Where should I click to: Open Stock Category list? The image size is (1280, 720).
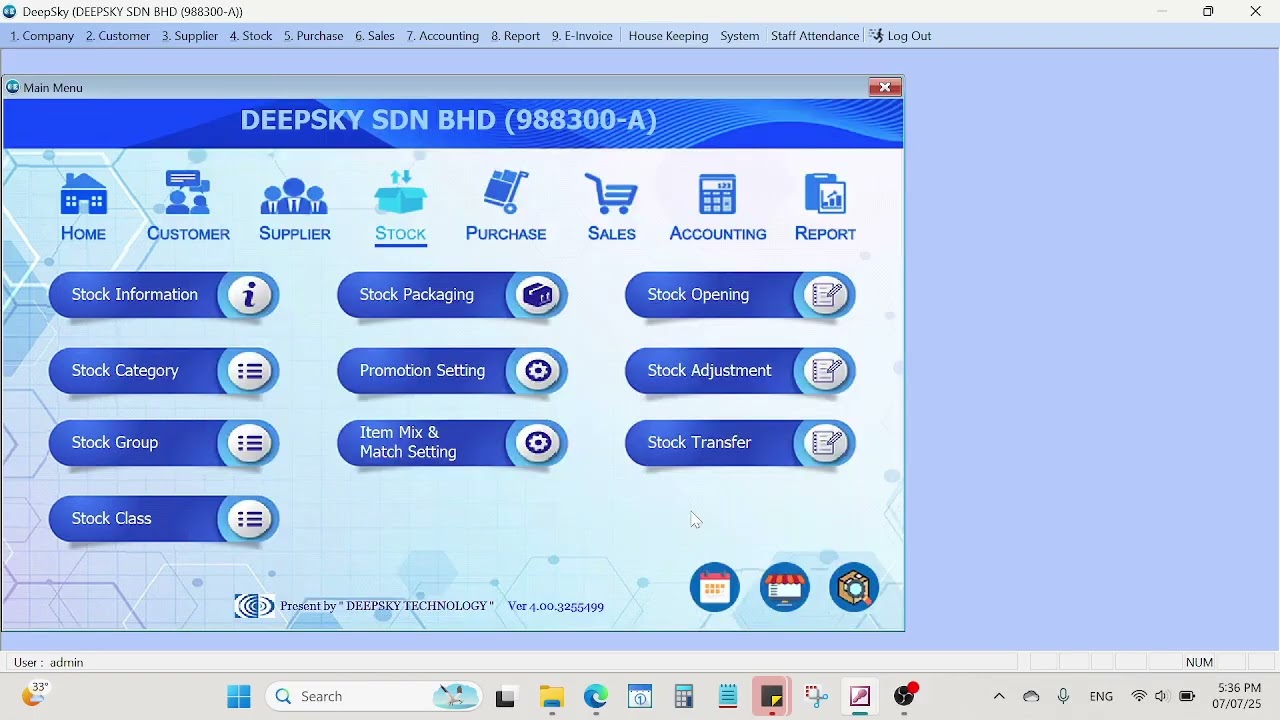[x=163, y=371]
